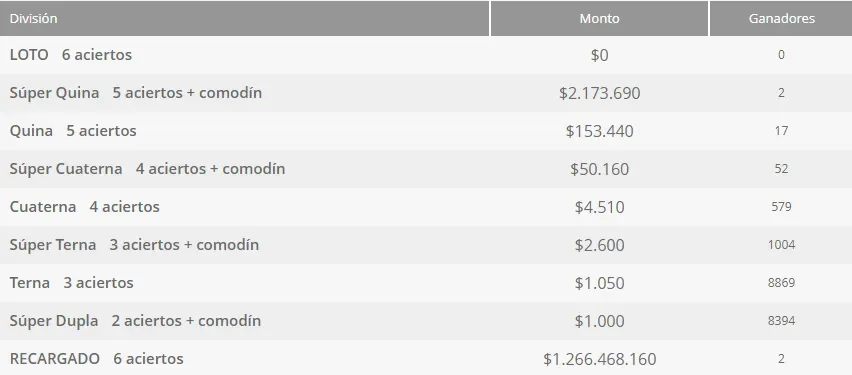The height and width of the screenshot is (375, 852).
Task: Click the $1.266.468.160 amount
Action: (x=599, y=359)
